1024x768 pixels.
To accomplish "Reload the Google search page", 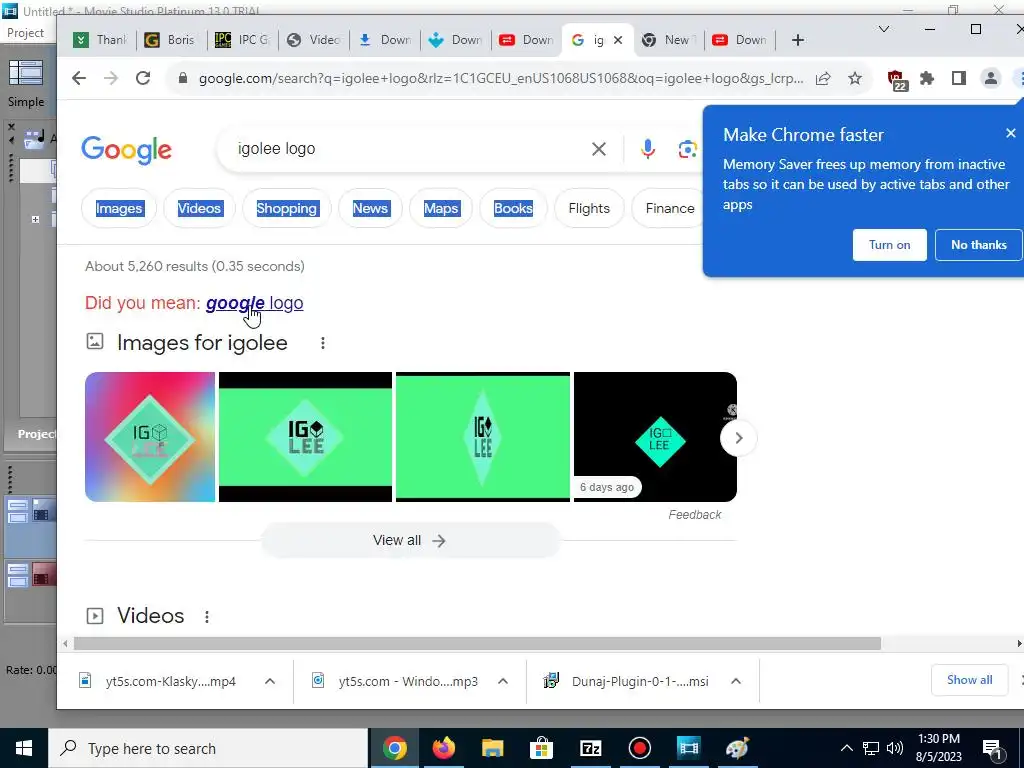I will click(143, 78).
